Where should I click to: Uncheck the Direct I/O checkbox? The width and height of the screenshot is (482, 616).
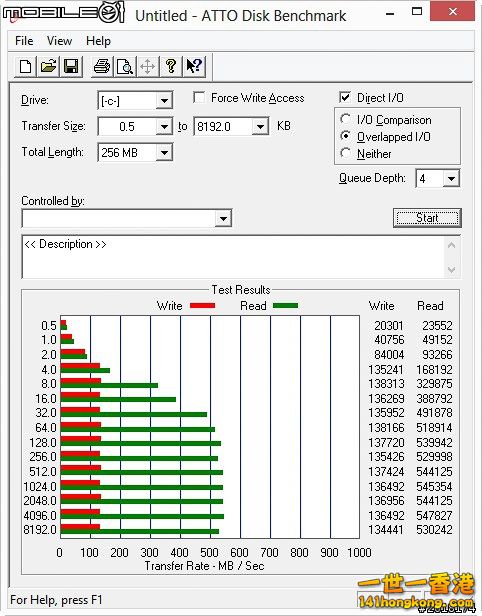345,97
